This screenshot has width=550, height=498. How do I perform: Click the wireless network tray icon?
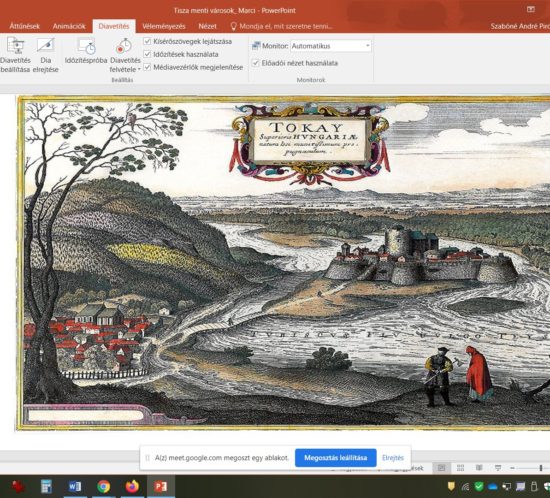465,486
